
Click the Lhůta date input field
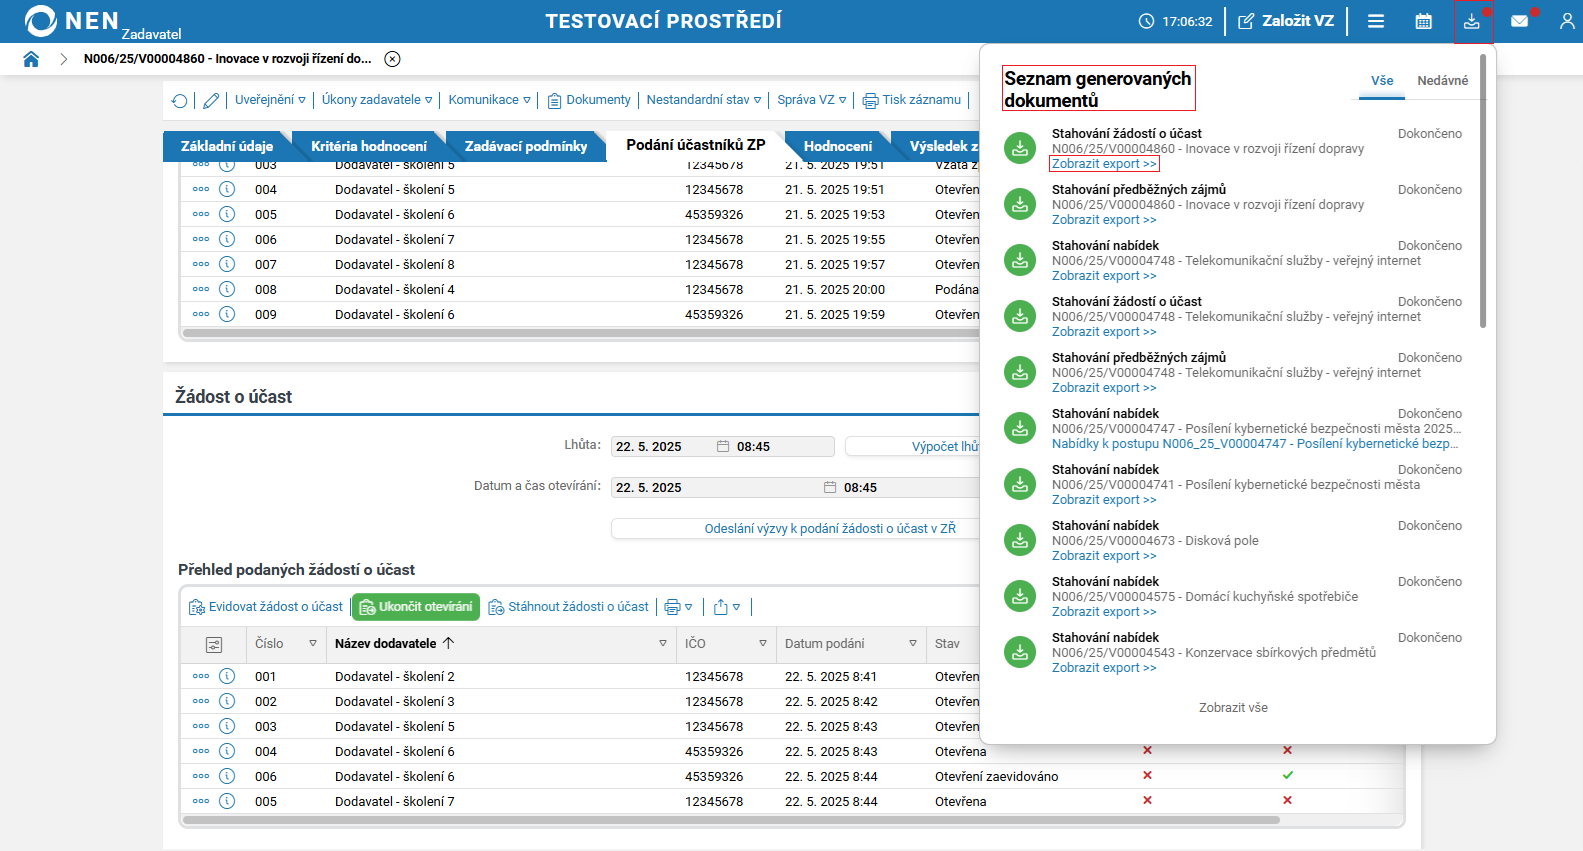pyautogui.click(x=662, y=447)
